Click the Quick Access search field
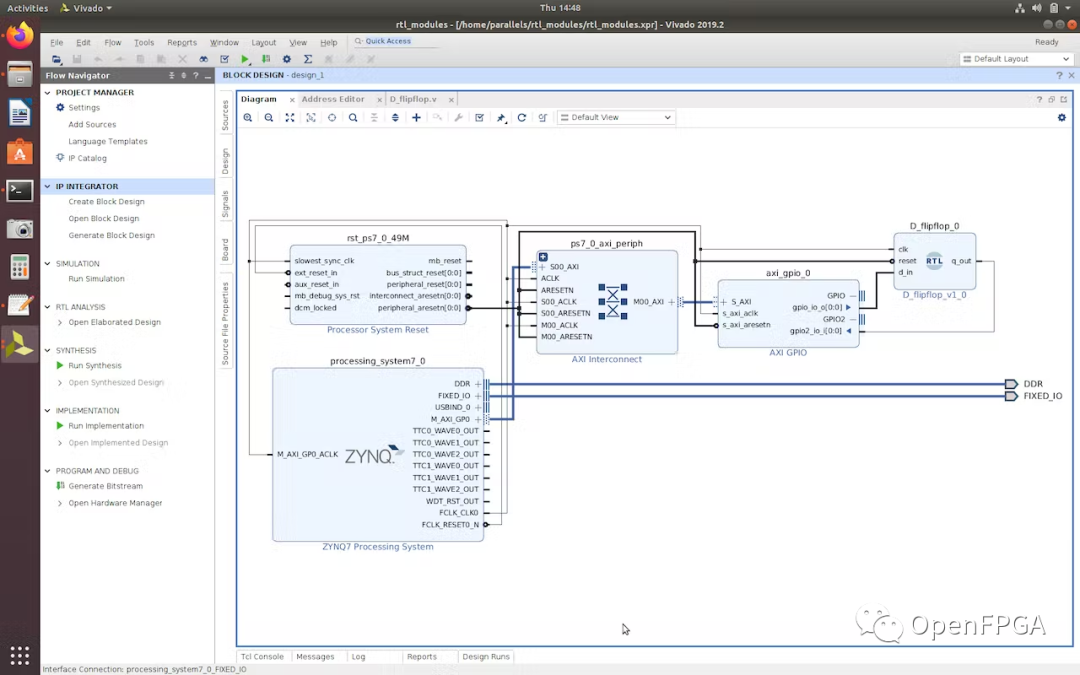The width and height of the screenshot is (1080, 675). pos(388,42)
